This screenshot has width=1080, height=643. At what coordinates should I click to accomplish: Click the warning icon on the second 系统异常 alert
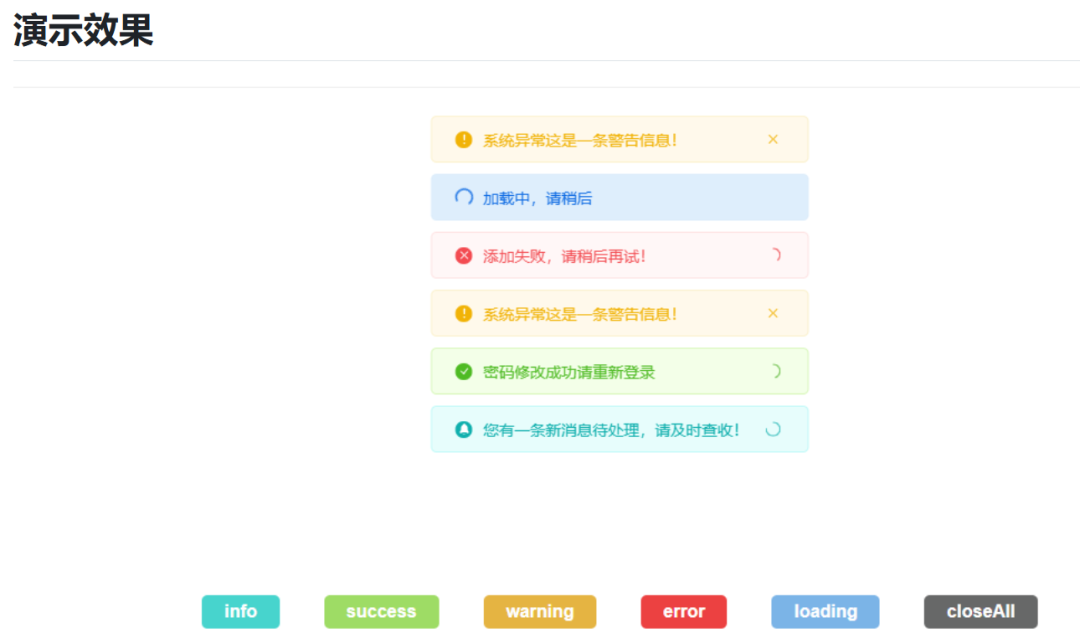coord(463,313)
